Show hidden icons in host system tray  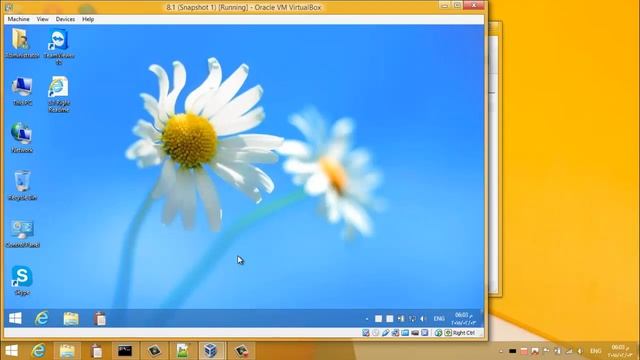coord(501,351)
